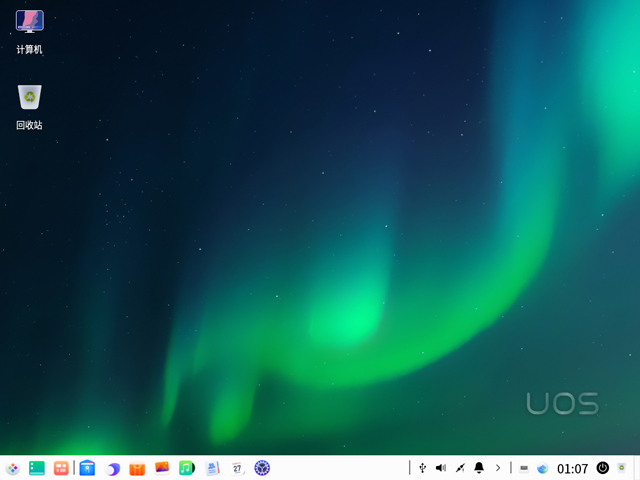
Task: Click the USB device tray icon
Action: click(x=423, y=468)
